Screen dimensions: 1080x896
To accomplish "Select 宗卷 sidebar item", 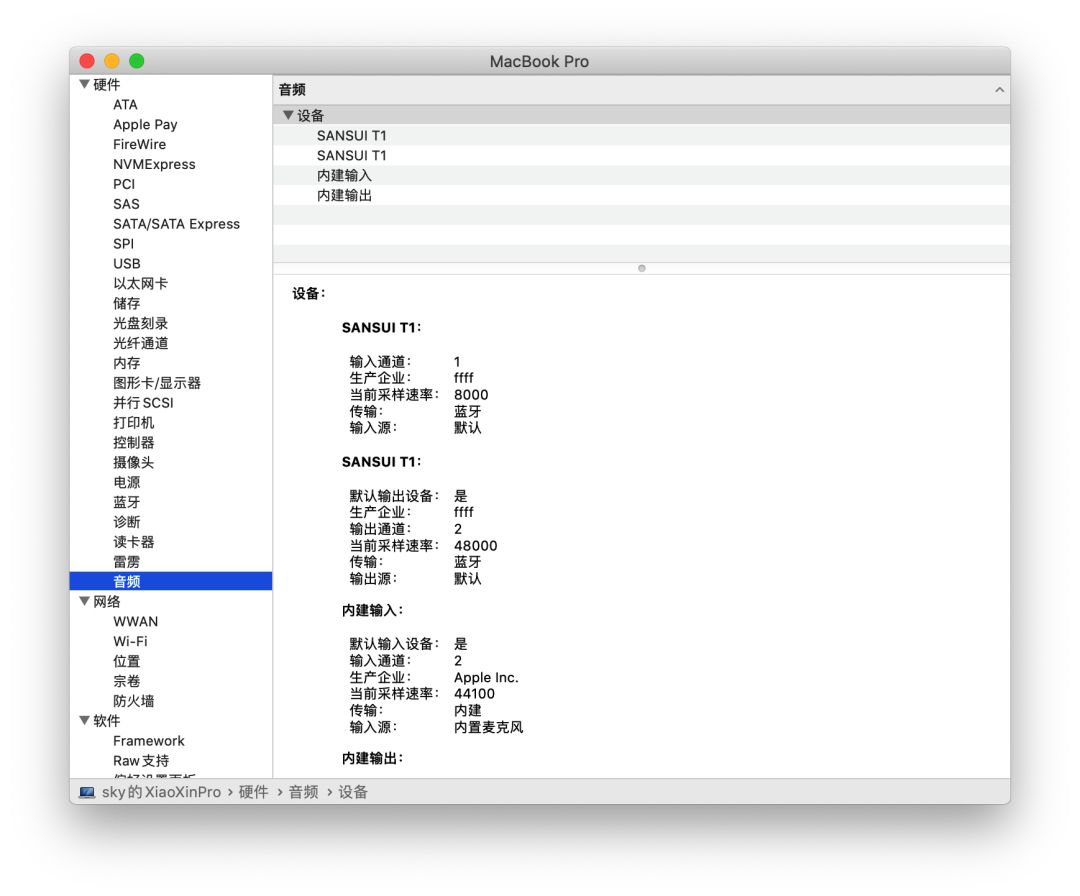I will pos(127,682).
